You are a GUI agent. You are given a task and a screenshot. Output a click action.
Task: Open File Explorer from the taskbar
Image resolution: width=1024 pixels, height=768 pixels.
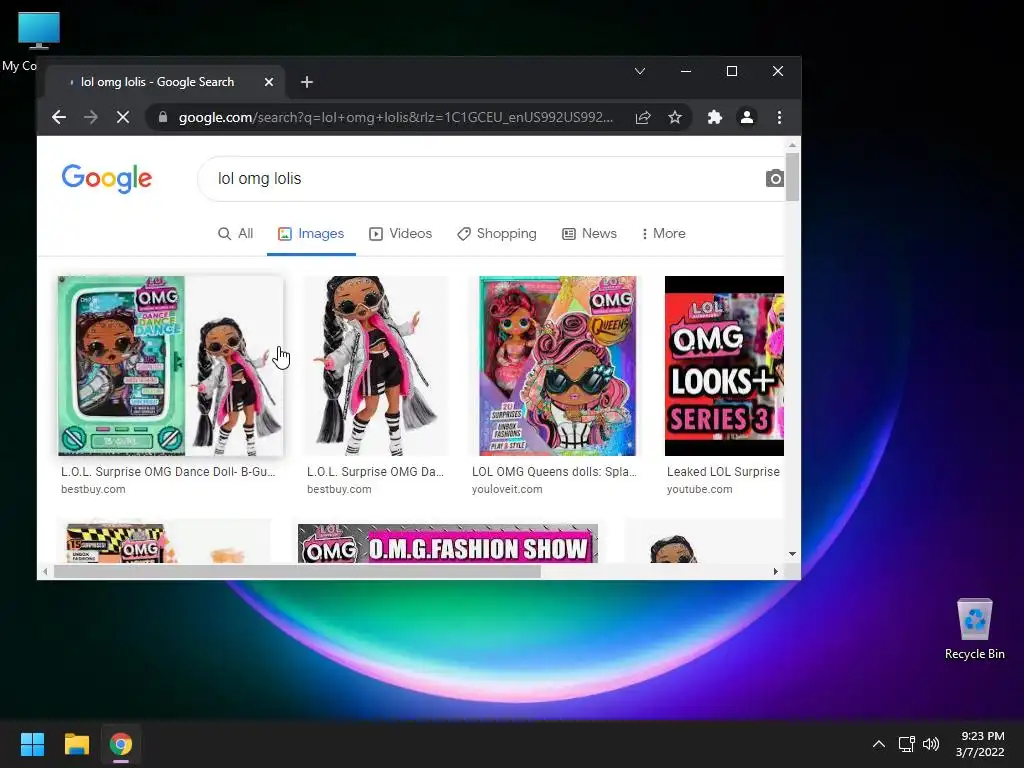(76, 744)
